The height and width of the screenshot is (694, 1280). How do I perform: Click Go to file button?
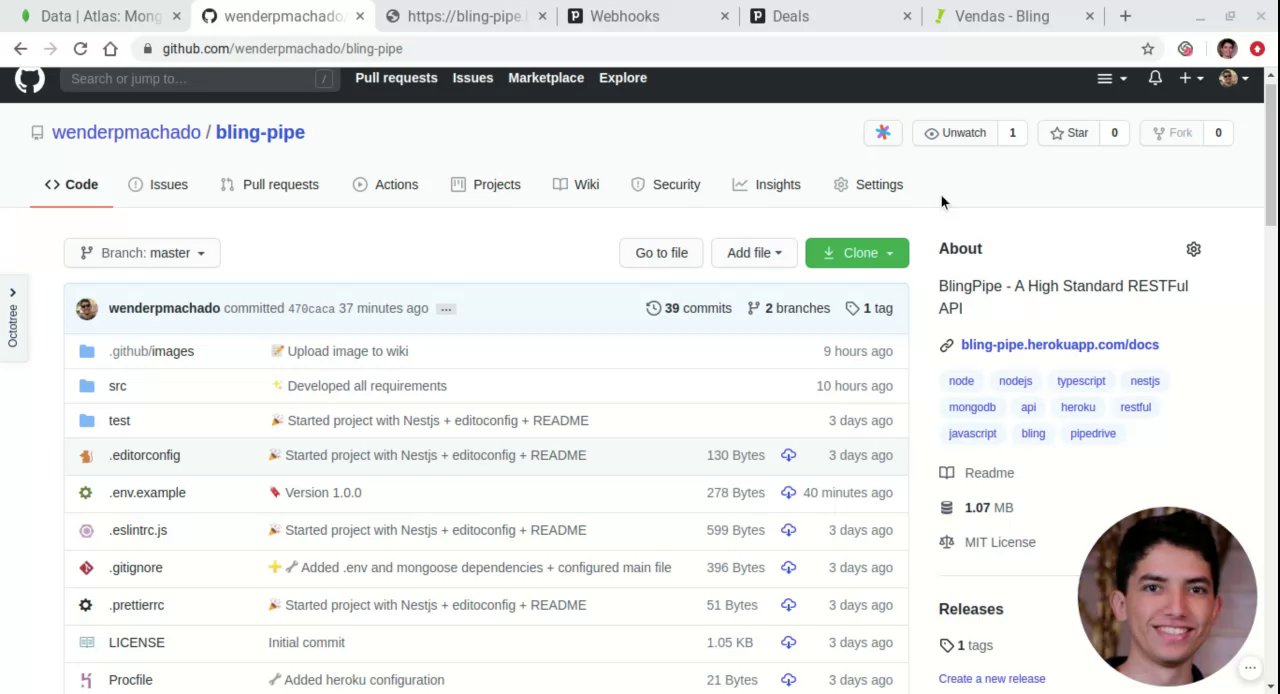661,253
